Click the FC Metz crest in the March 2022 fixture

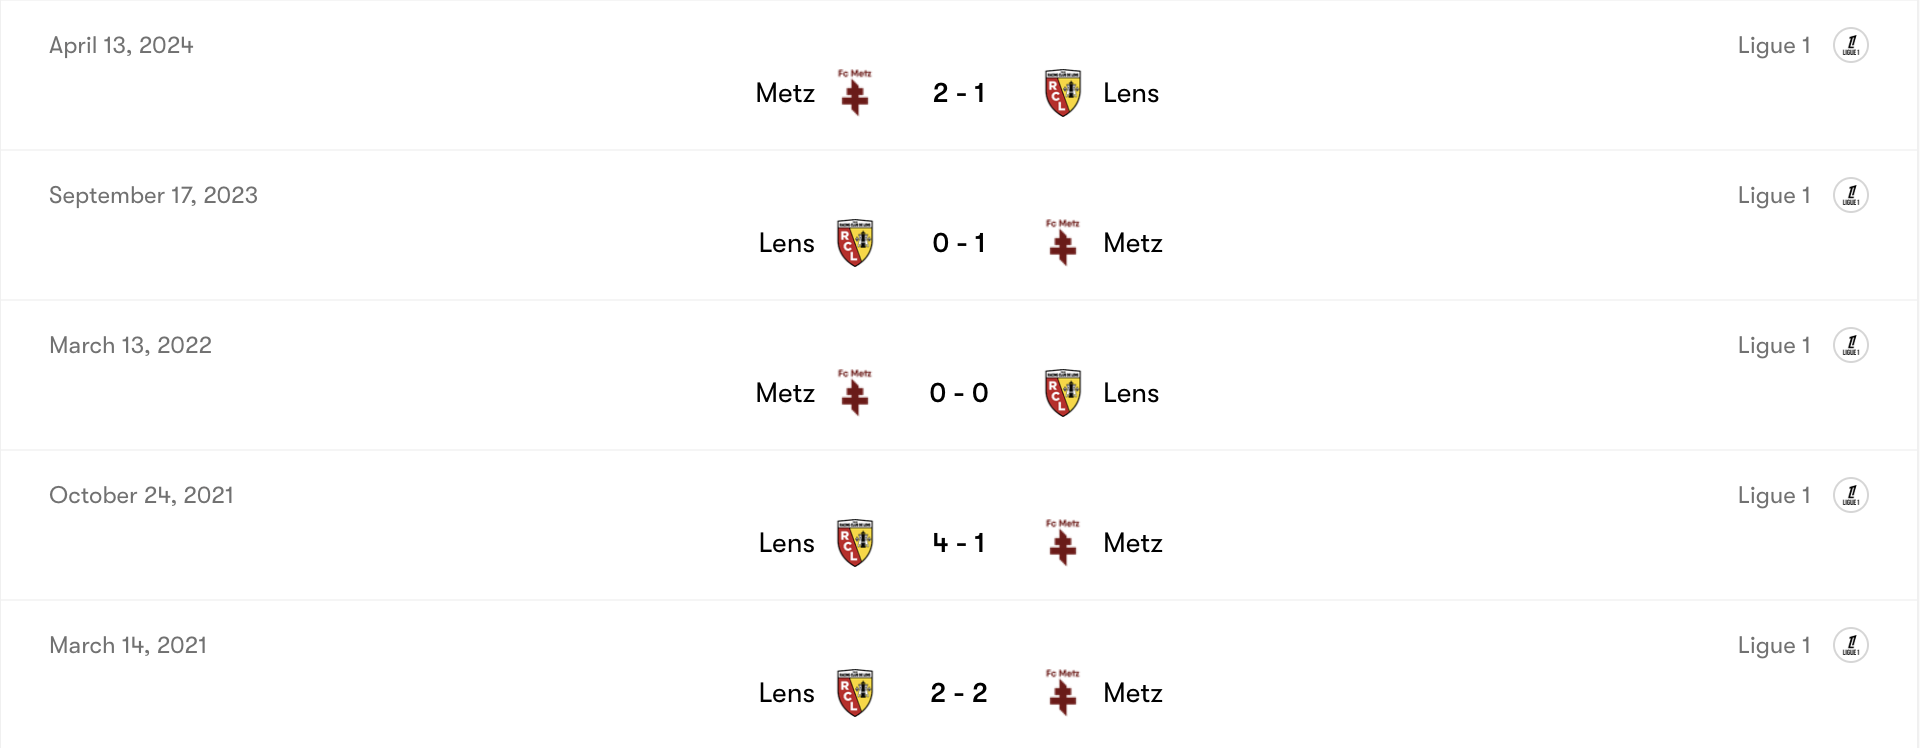pyautogui.click(x=855, y=391)
